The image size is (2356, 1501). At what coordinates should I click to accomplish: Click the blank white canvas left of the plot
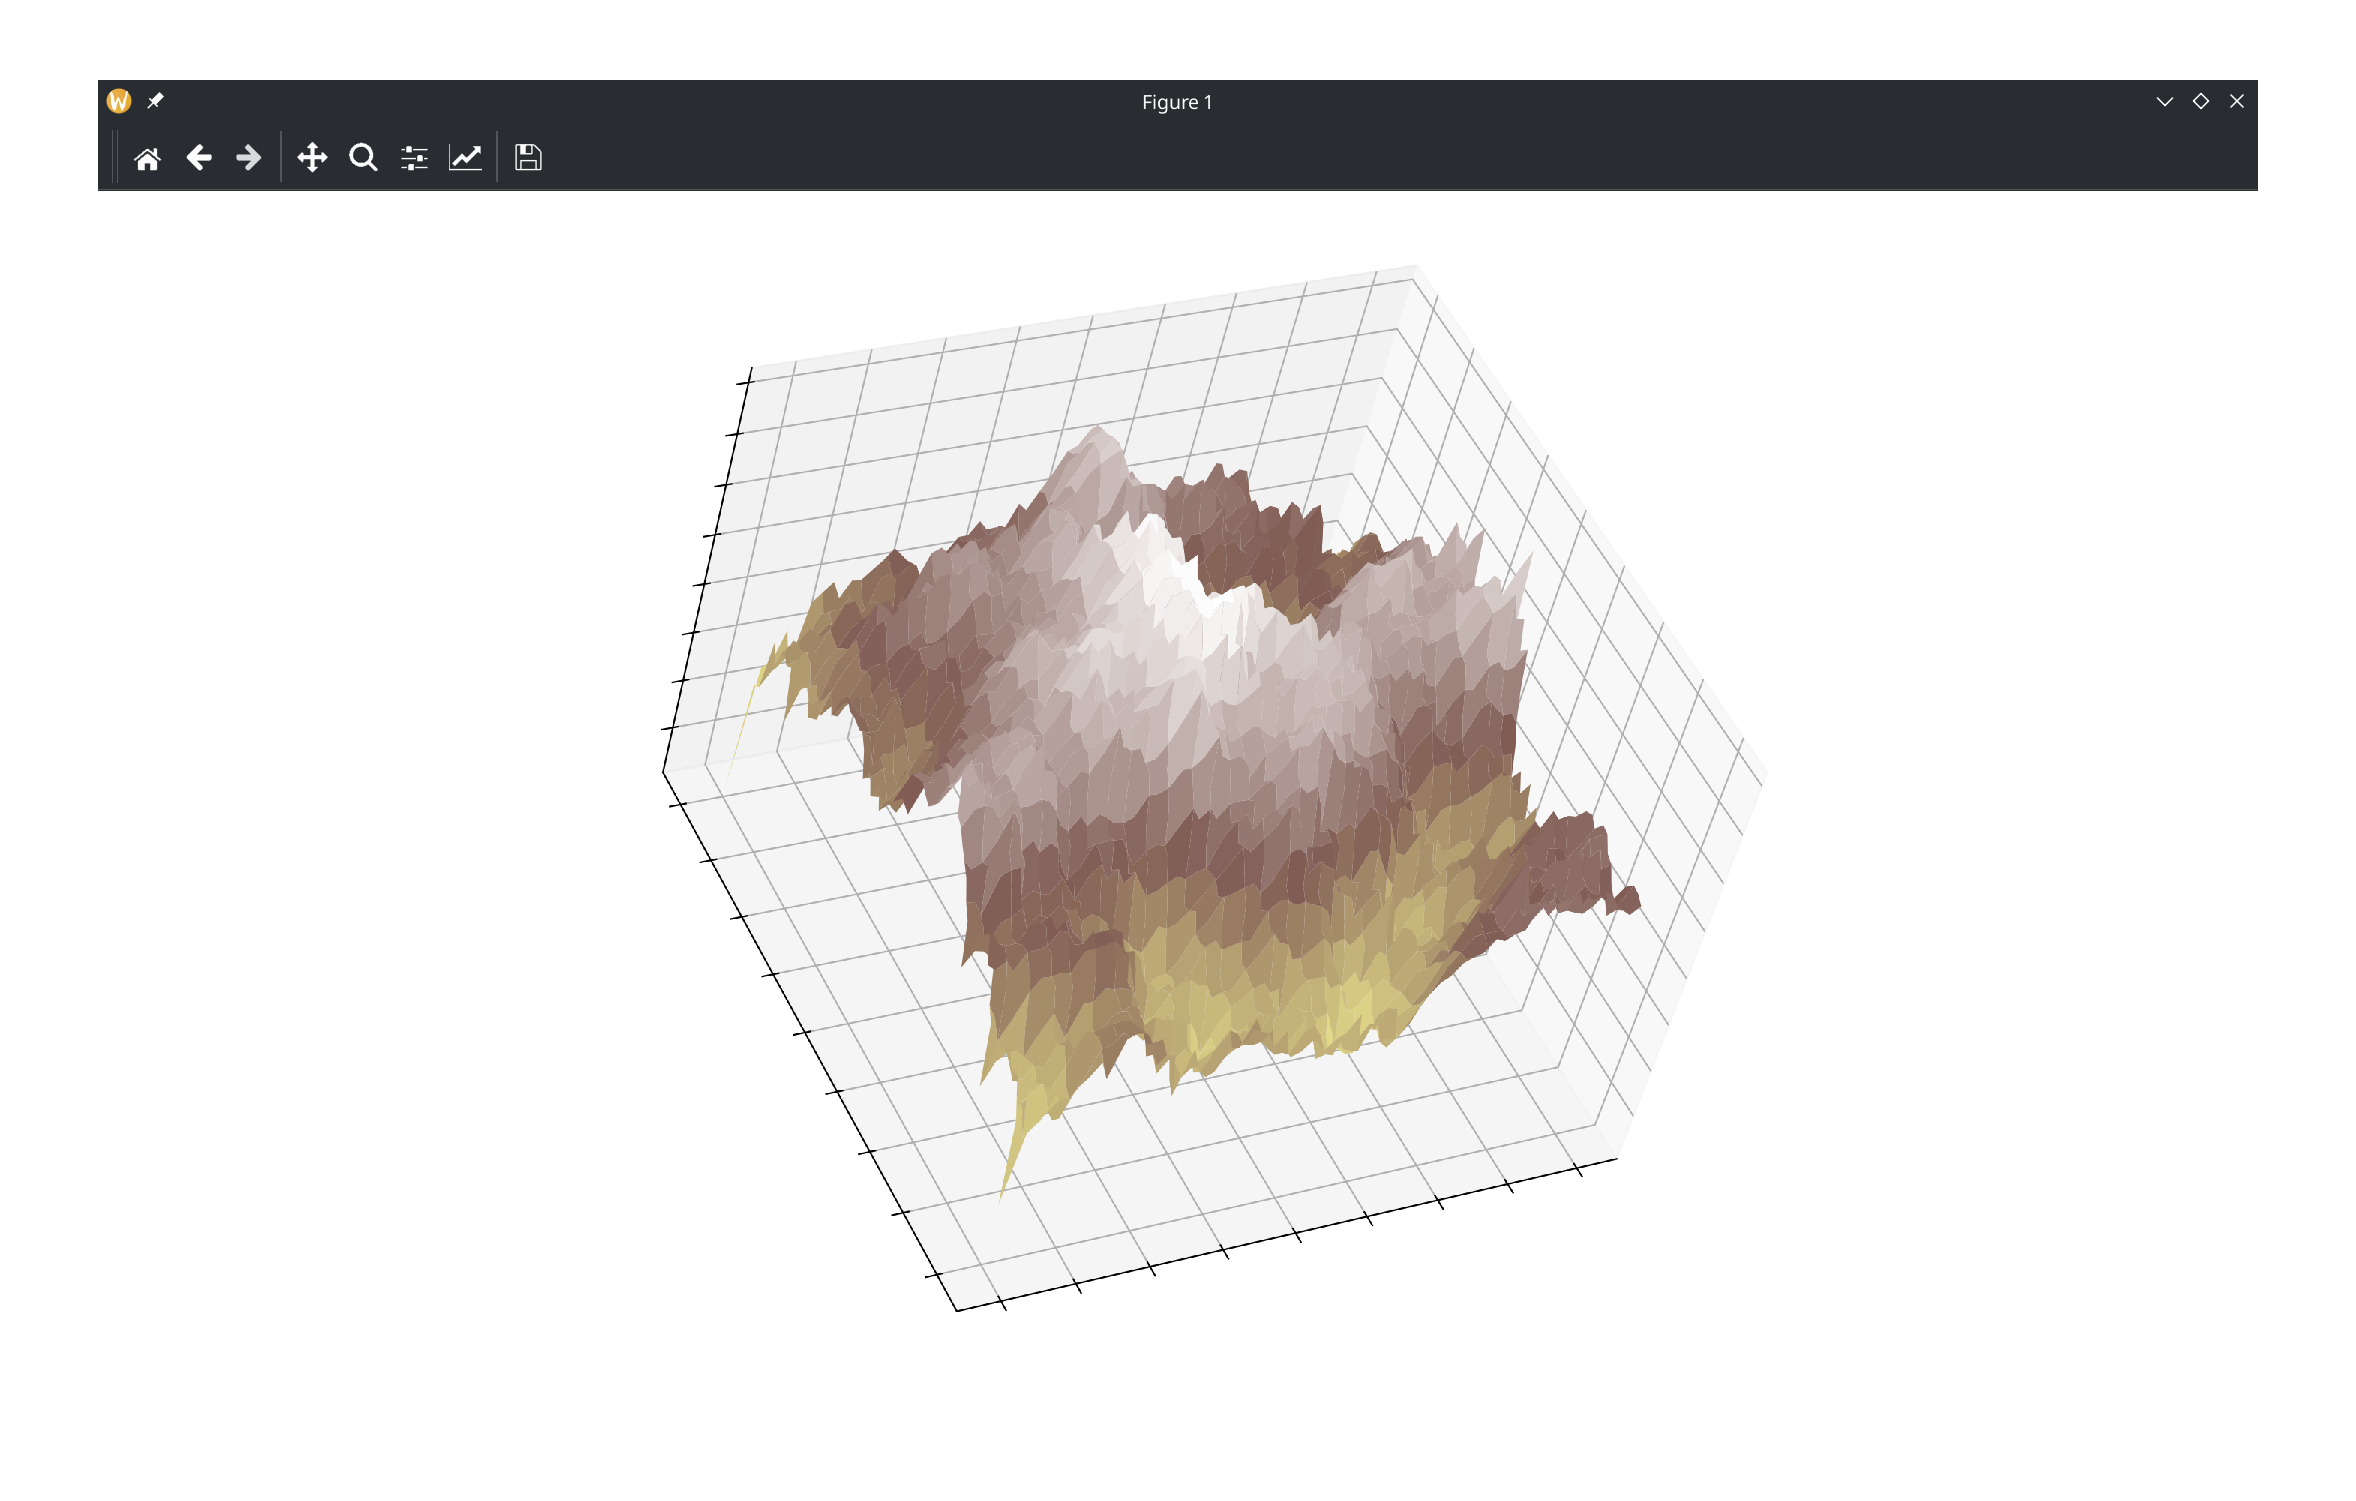point(380,780)
